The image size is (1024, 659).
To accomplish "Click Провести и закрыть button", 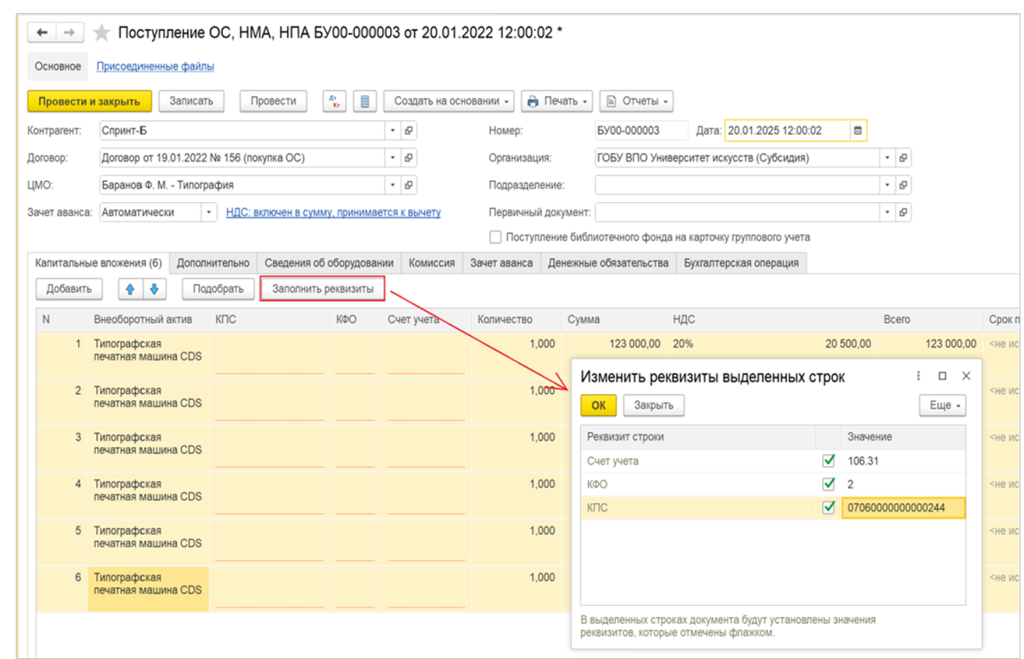I will point(89,101).
